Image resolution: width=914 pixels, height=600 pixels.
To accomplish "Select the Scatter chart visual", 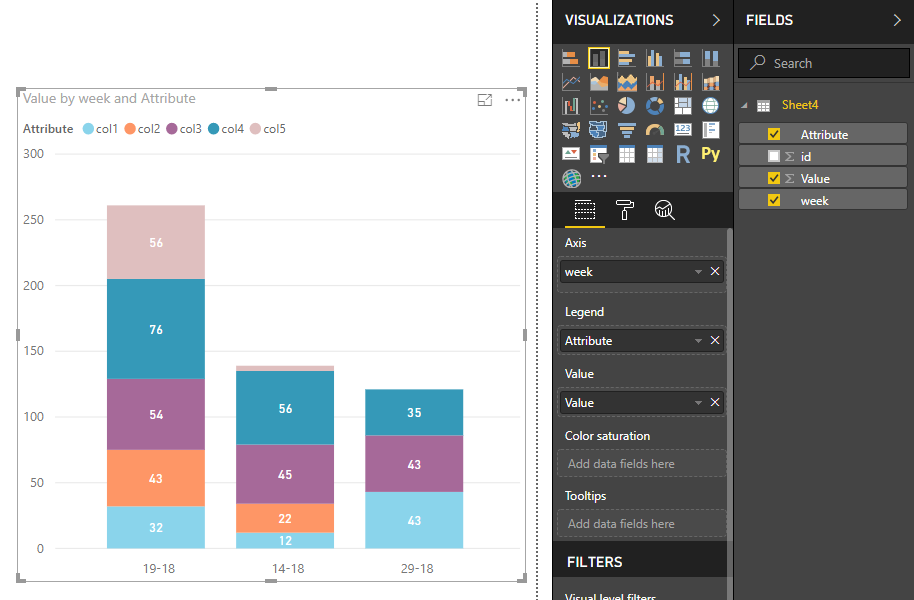I will tap(599, 106).
